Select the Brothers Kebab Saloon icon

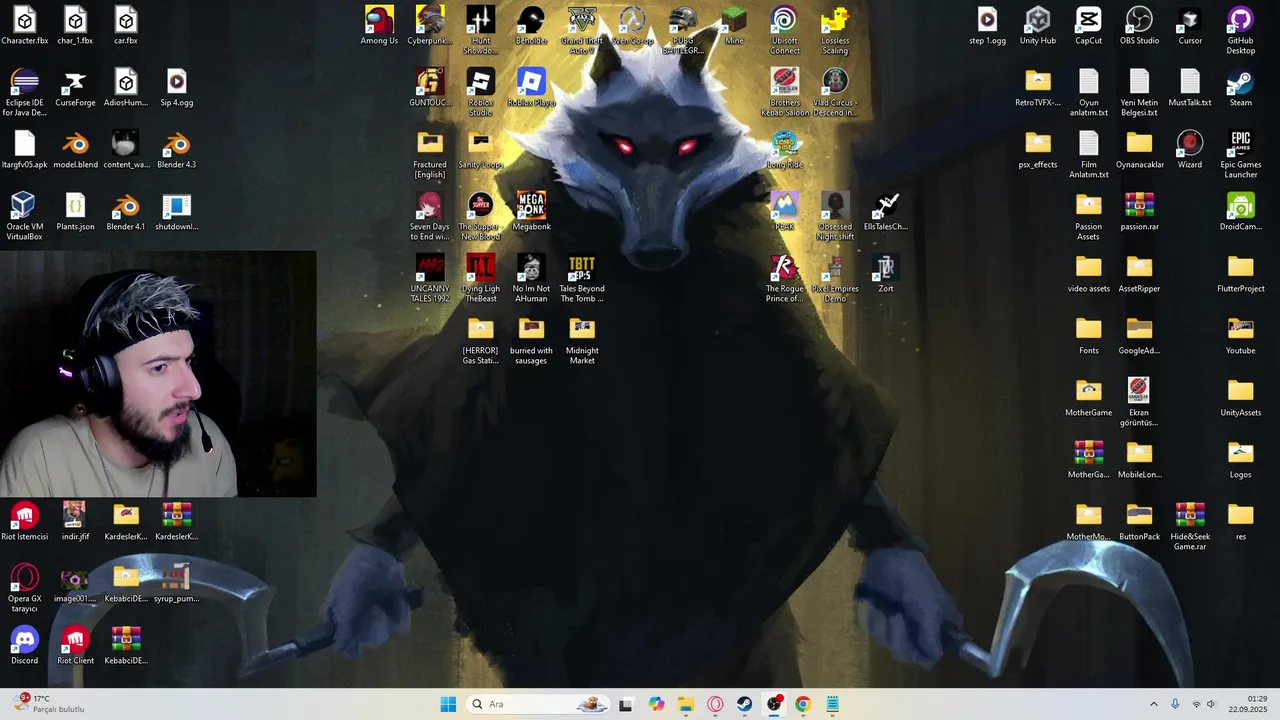[784, 92]
